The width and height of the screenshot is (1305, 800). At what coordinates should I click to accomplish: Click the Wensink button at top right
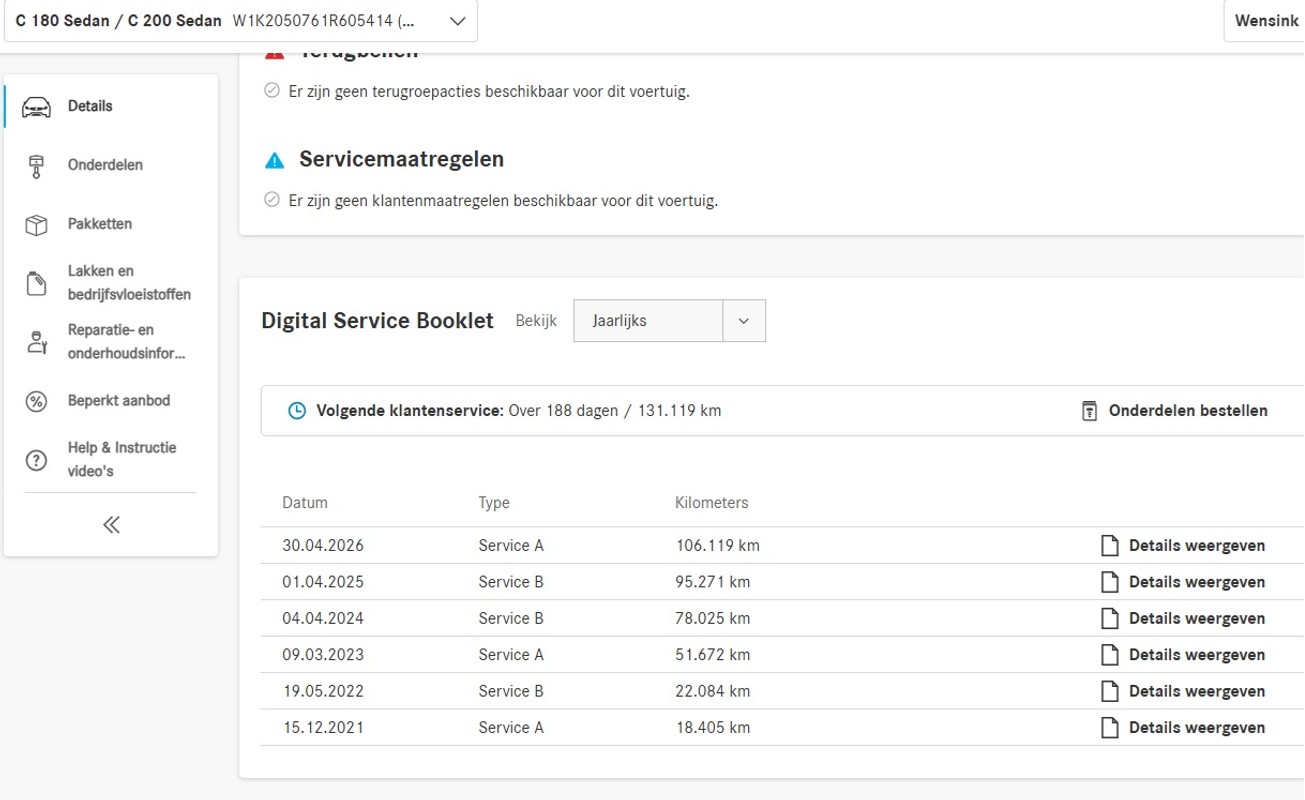point(1264,21)
